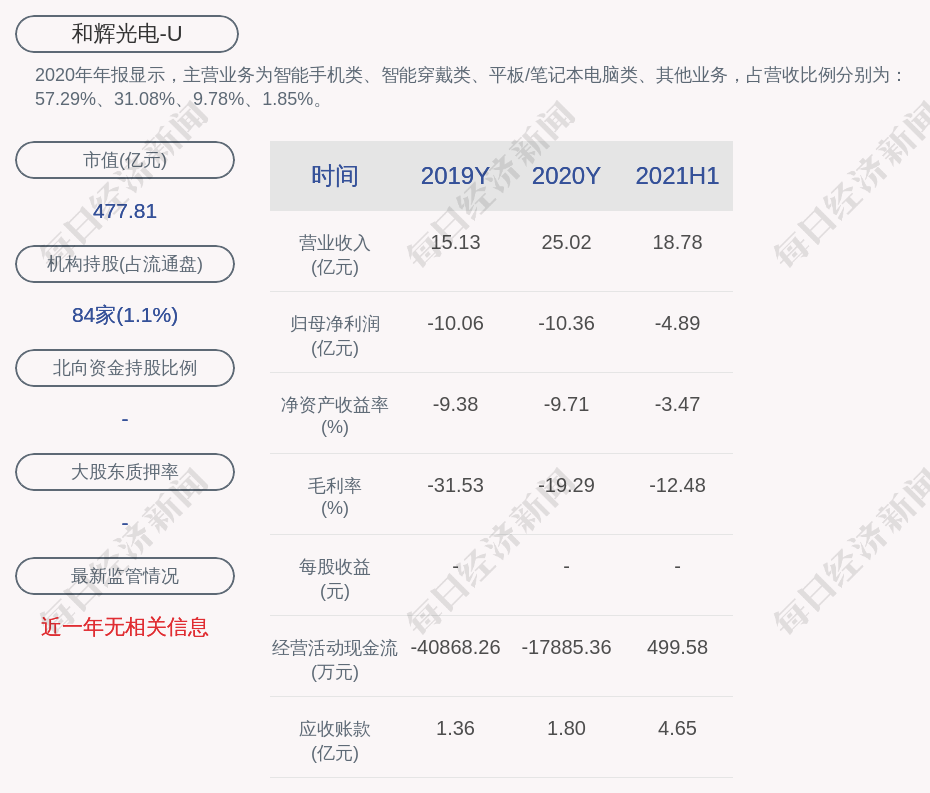Select the 2021H1 column header
Viewport: 930px width, 793px height.
[x=677, y=176]
